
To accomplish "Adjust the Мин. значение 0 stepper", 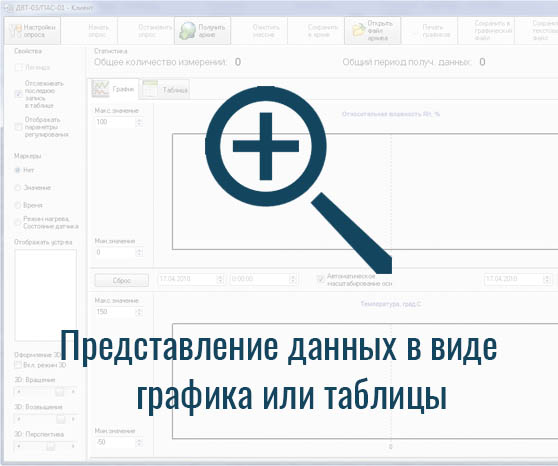I will click(139, 252).
